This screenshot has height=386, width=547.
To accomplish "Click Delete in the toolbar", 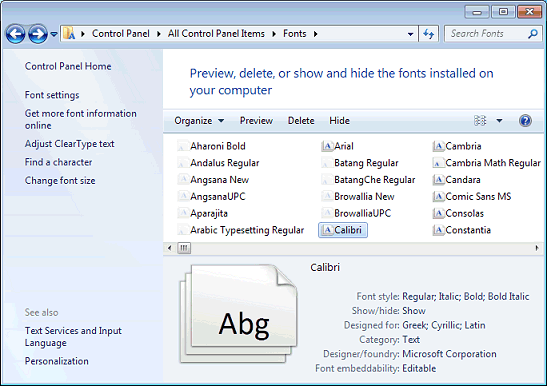I will tap(301, 121).
